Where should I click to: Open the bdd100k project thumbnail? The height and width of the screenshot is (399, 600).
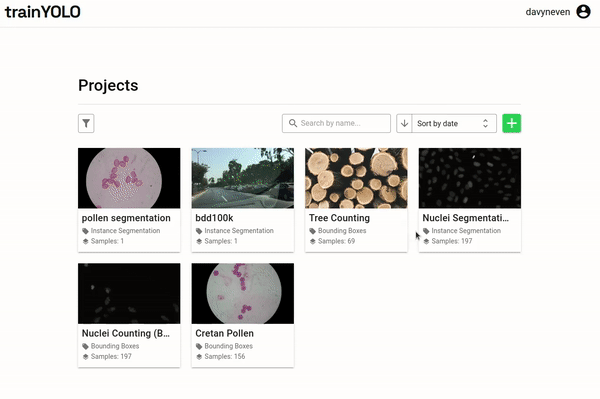(x=243, y=178)
